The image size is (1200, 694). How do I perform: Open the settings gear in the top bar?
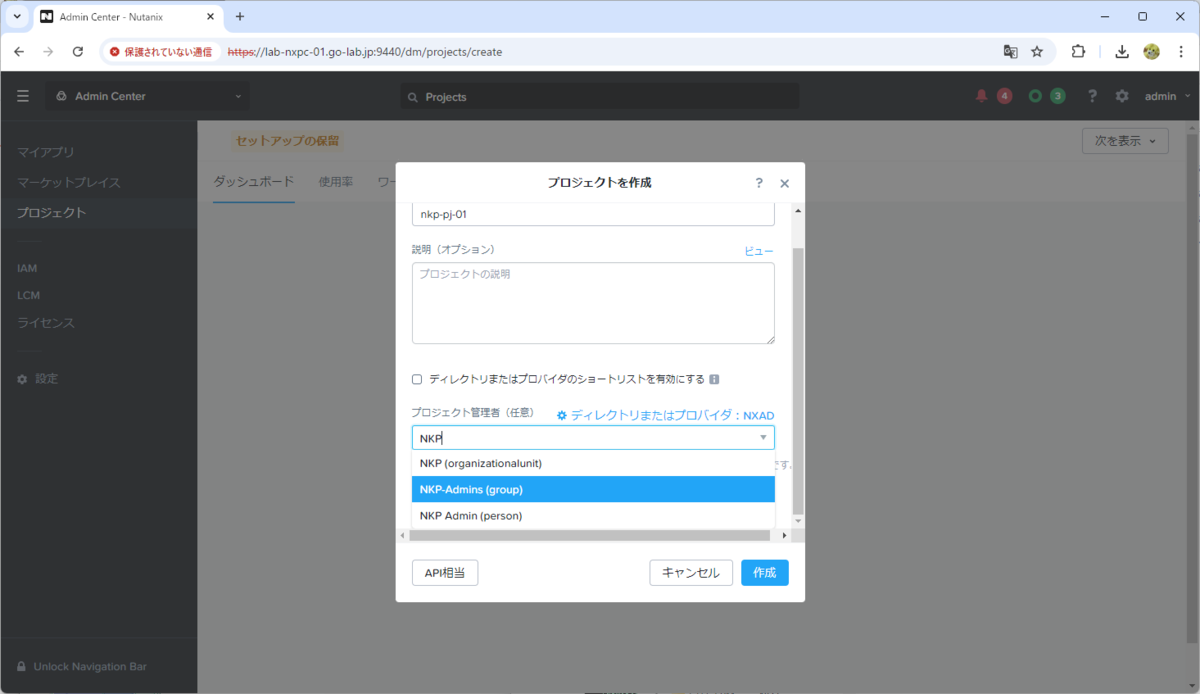pos(1122,96)
